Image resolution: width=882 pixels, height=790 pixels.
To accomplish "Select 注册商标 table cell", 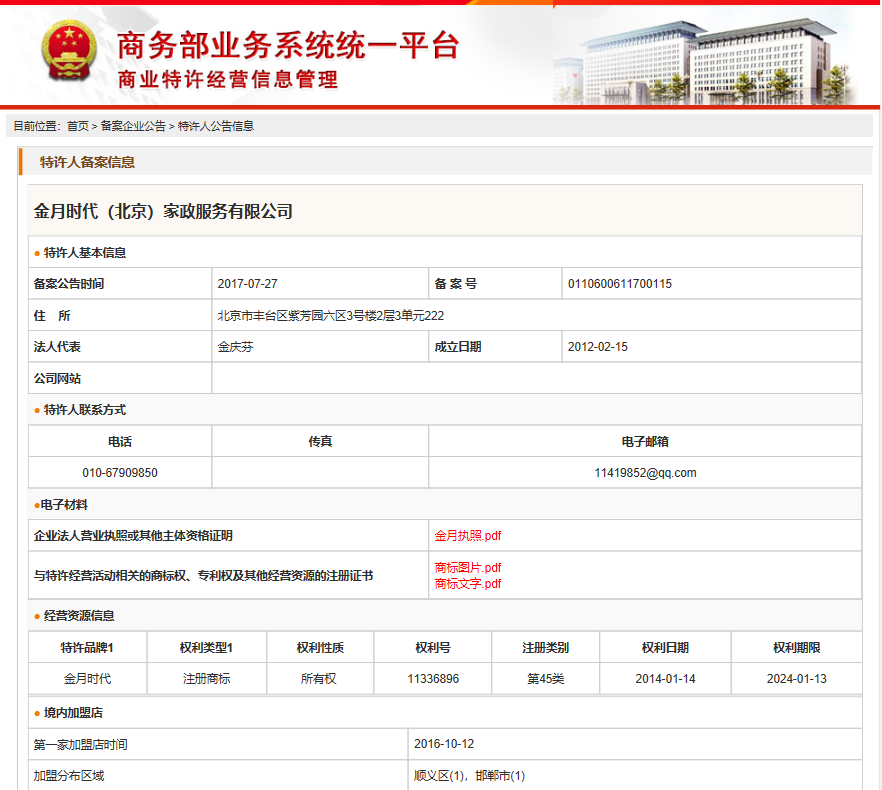I will point(206,679).
